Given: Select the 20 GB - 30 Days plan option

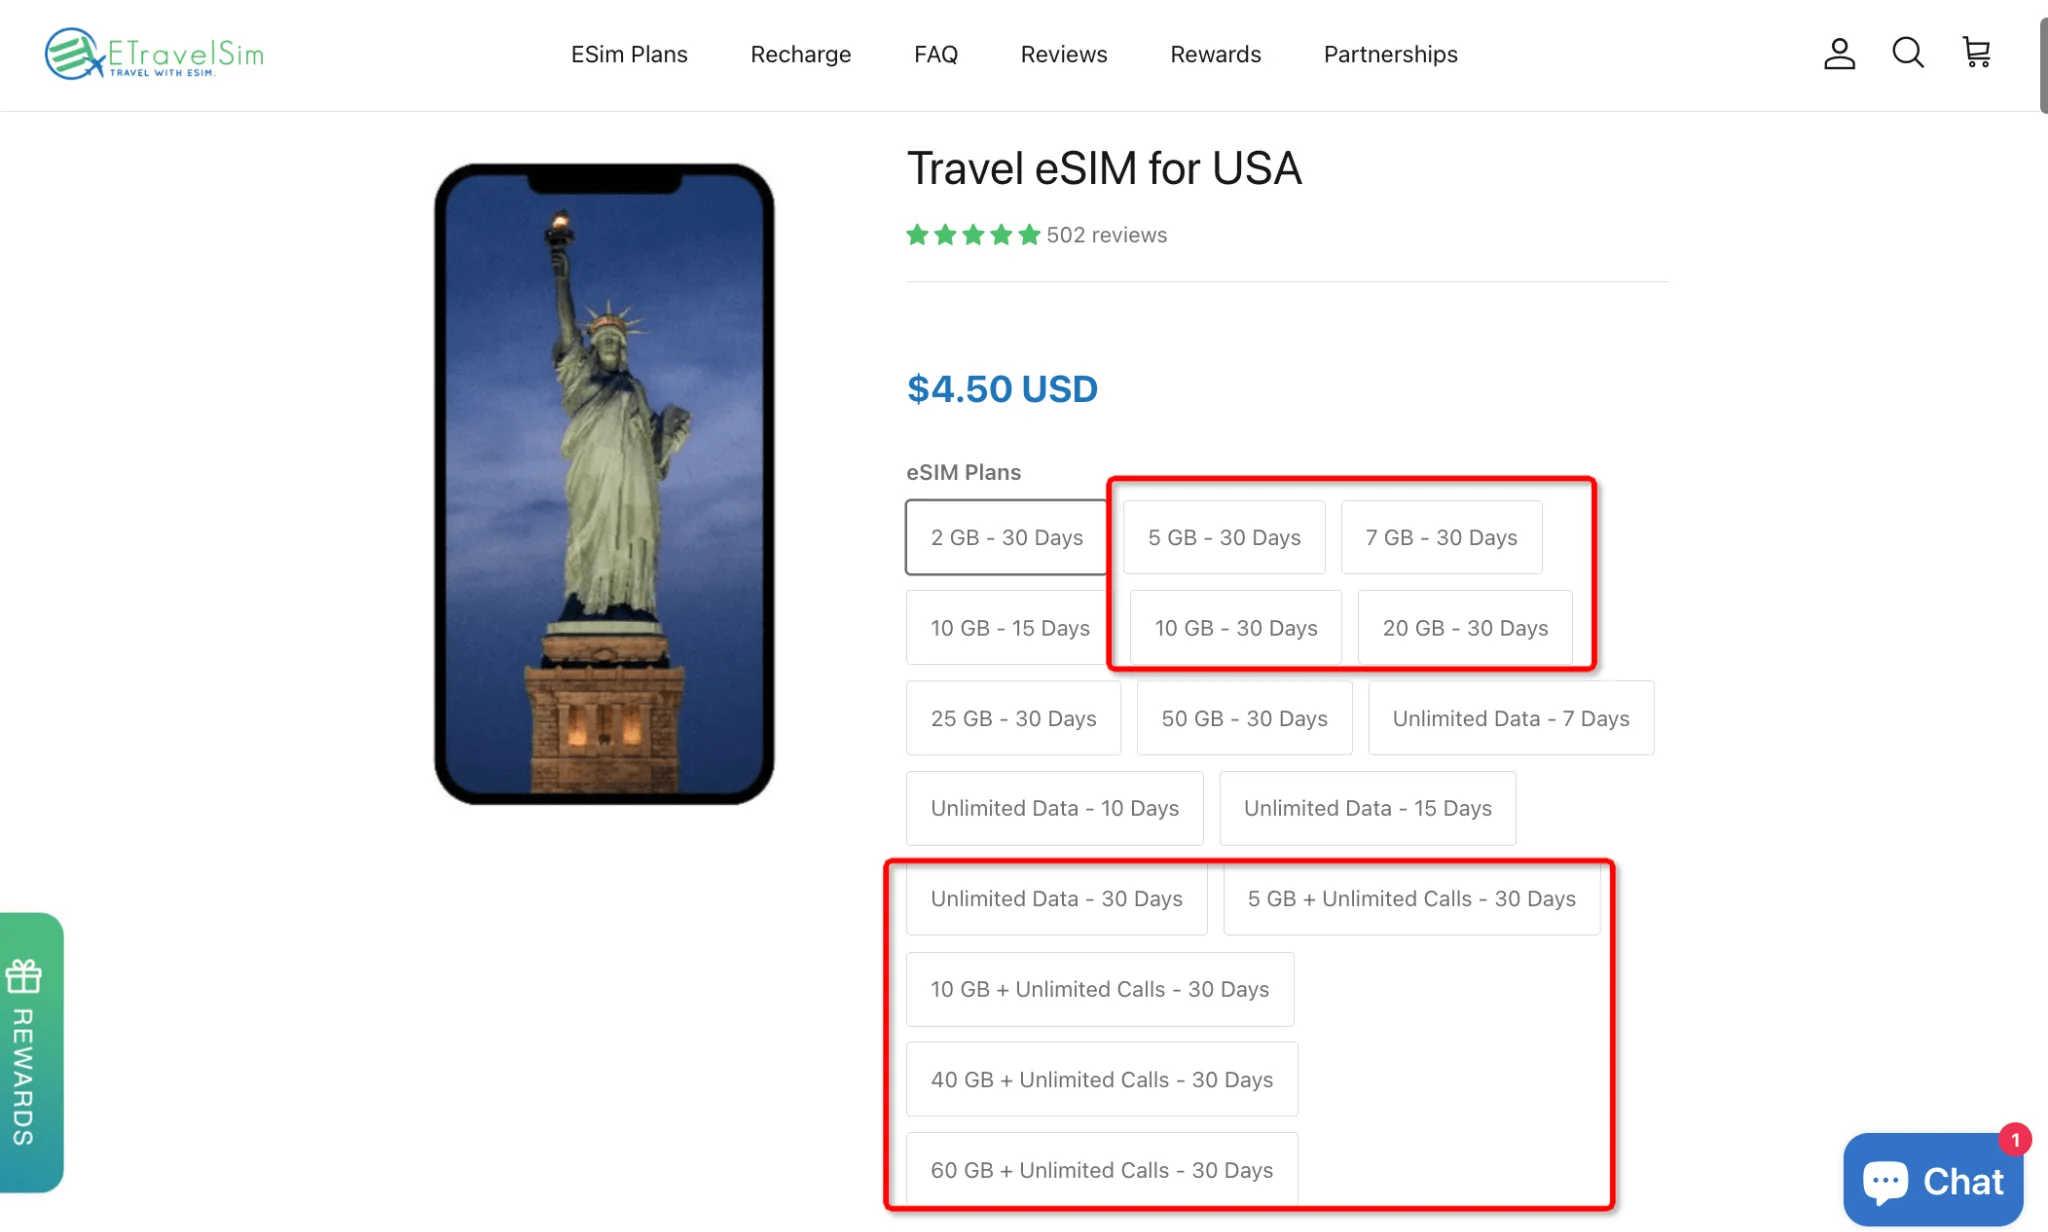Looking at the screenshot, I should click(1464, 626).
